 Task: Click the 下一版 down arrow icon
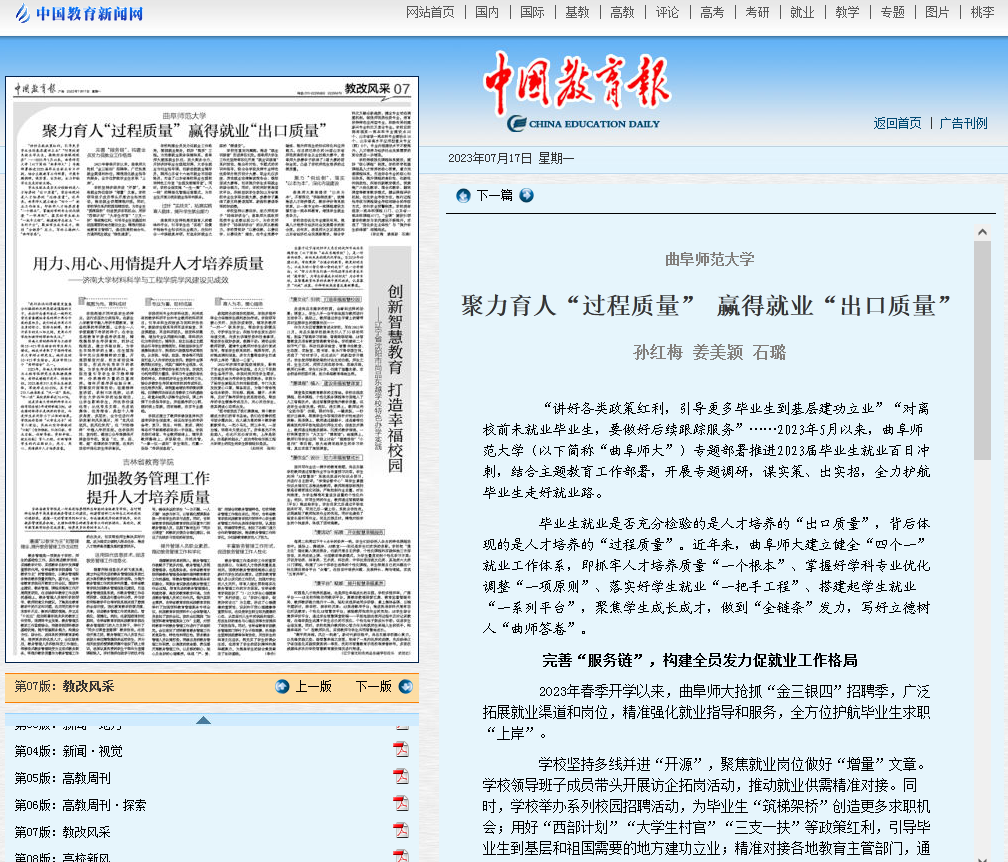click(x=405, y=687)
